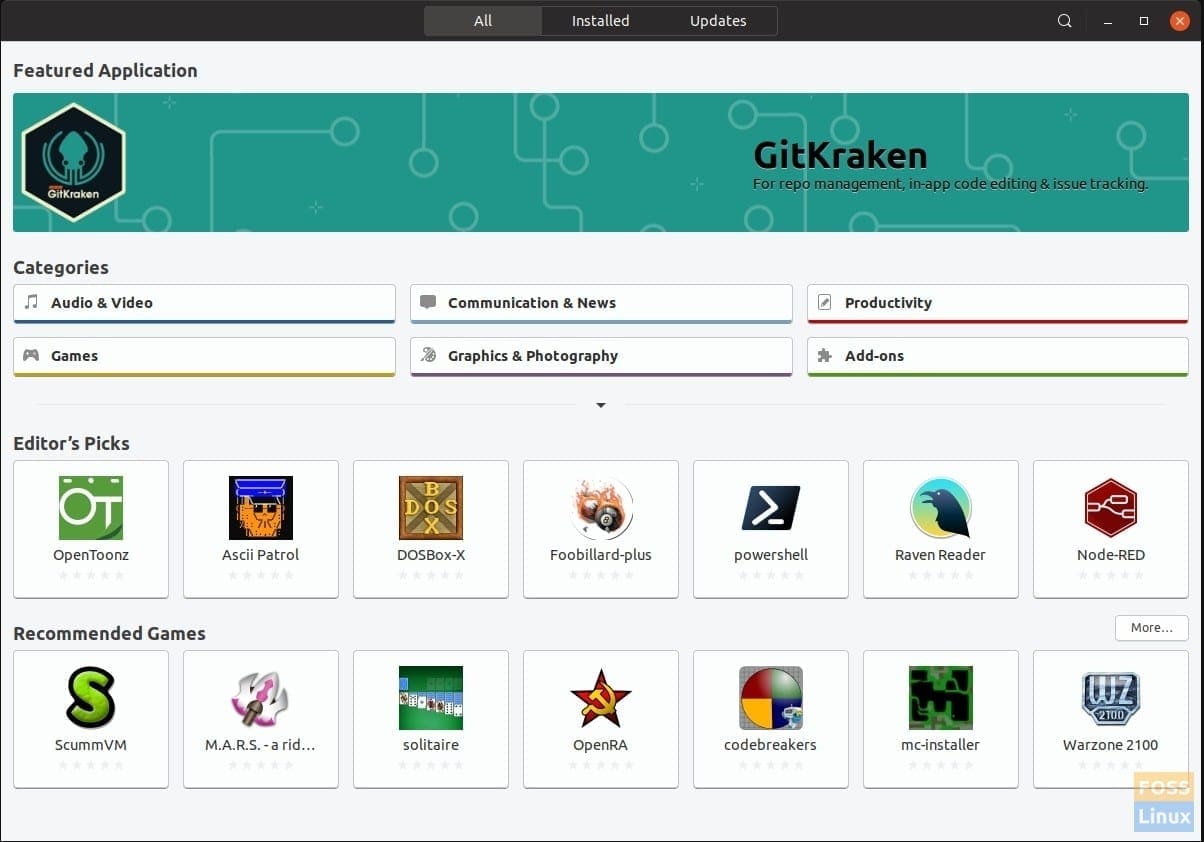Image resolution: width=1204 pixels, height=842 pixels.
Task: Open the powershell app icon
Action: pyautogui.click(x=771, y=508)
